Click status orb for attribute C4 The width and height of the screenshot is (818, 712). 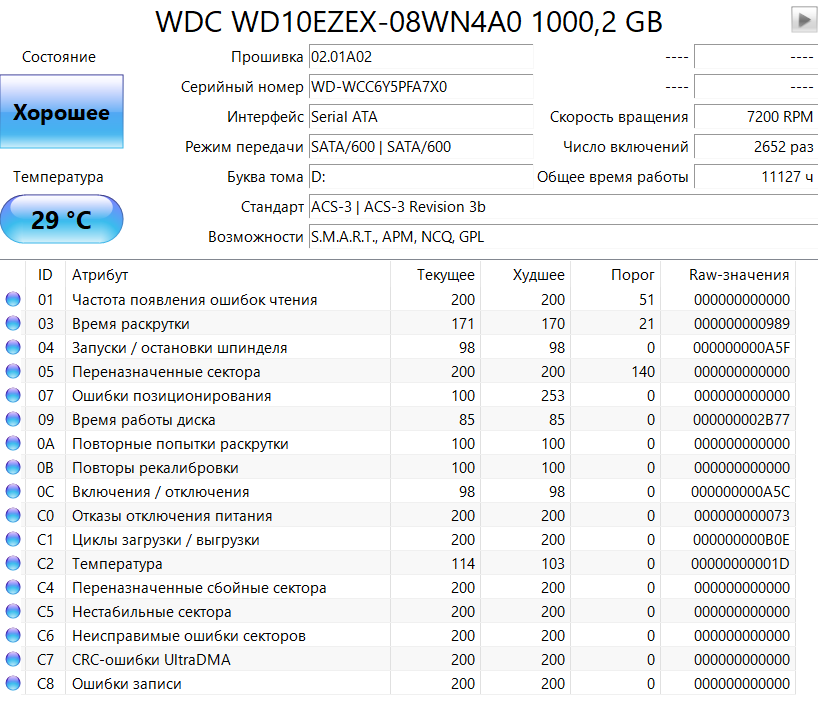(x=13, y=587)
